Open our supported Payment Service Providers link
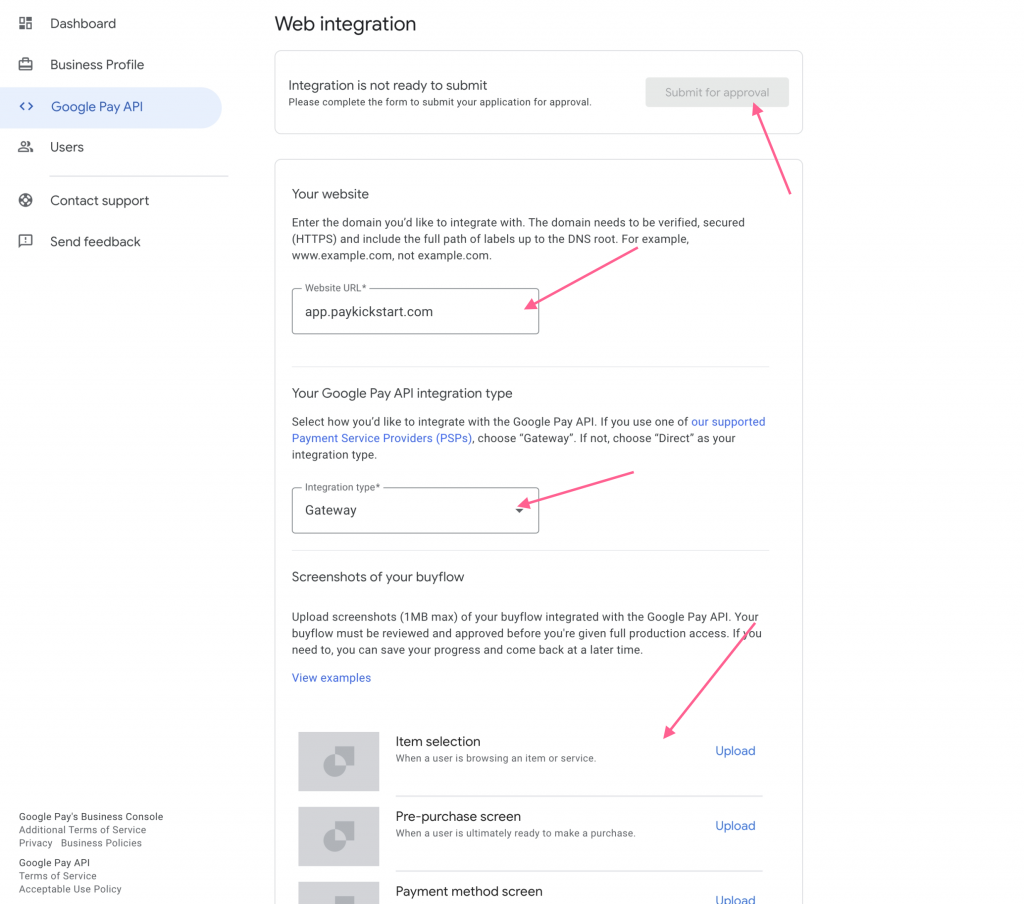 (x=528, y=430)
